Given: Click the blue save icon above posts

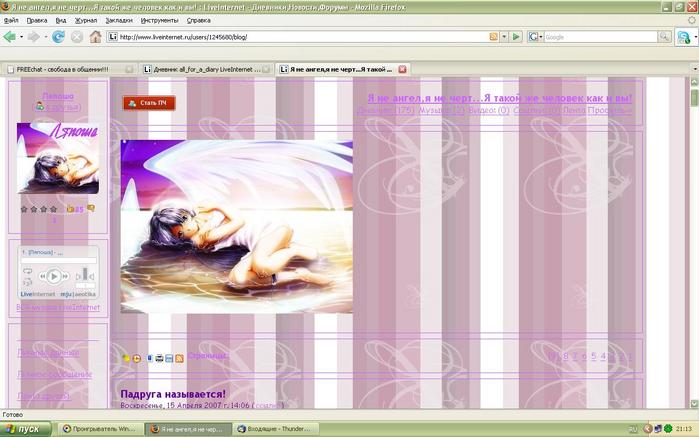Looking at the screenshot, I should pyautogui.click(x=169, y=358).
